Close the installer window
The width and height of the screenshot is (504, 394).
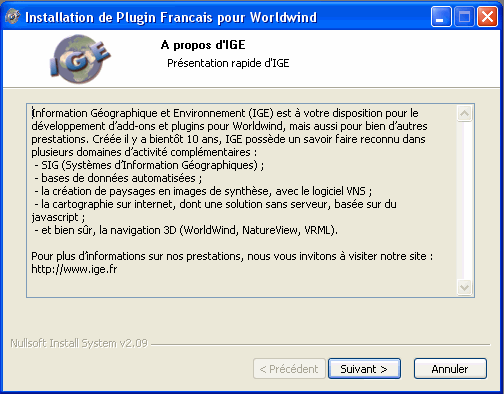click(487, 17)
